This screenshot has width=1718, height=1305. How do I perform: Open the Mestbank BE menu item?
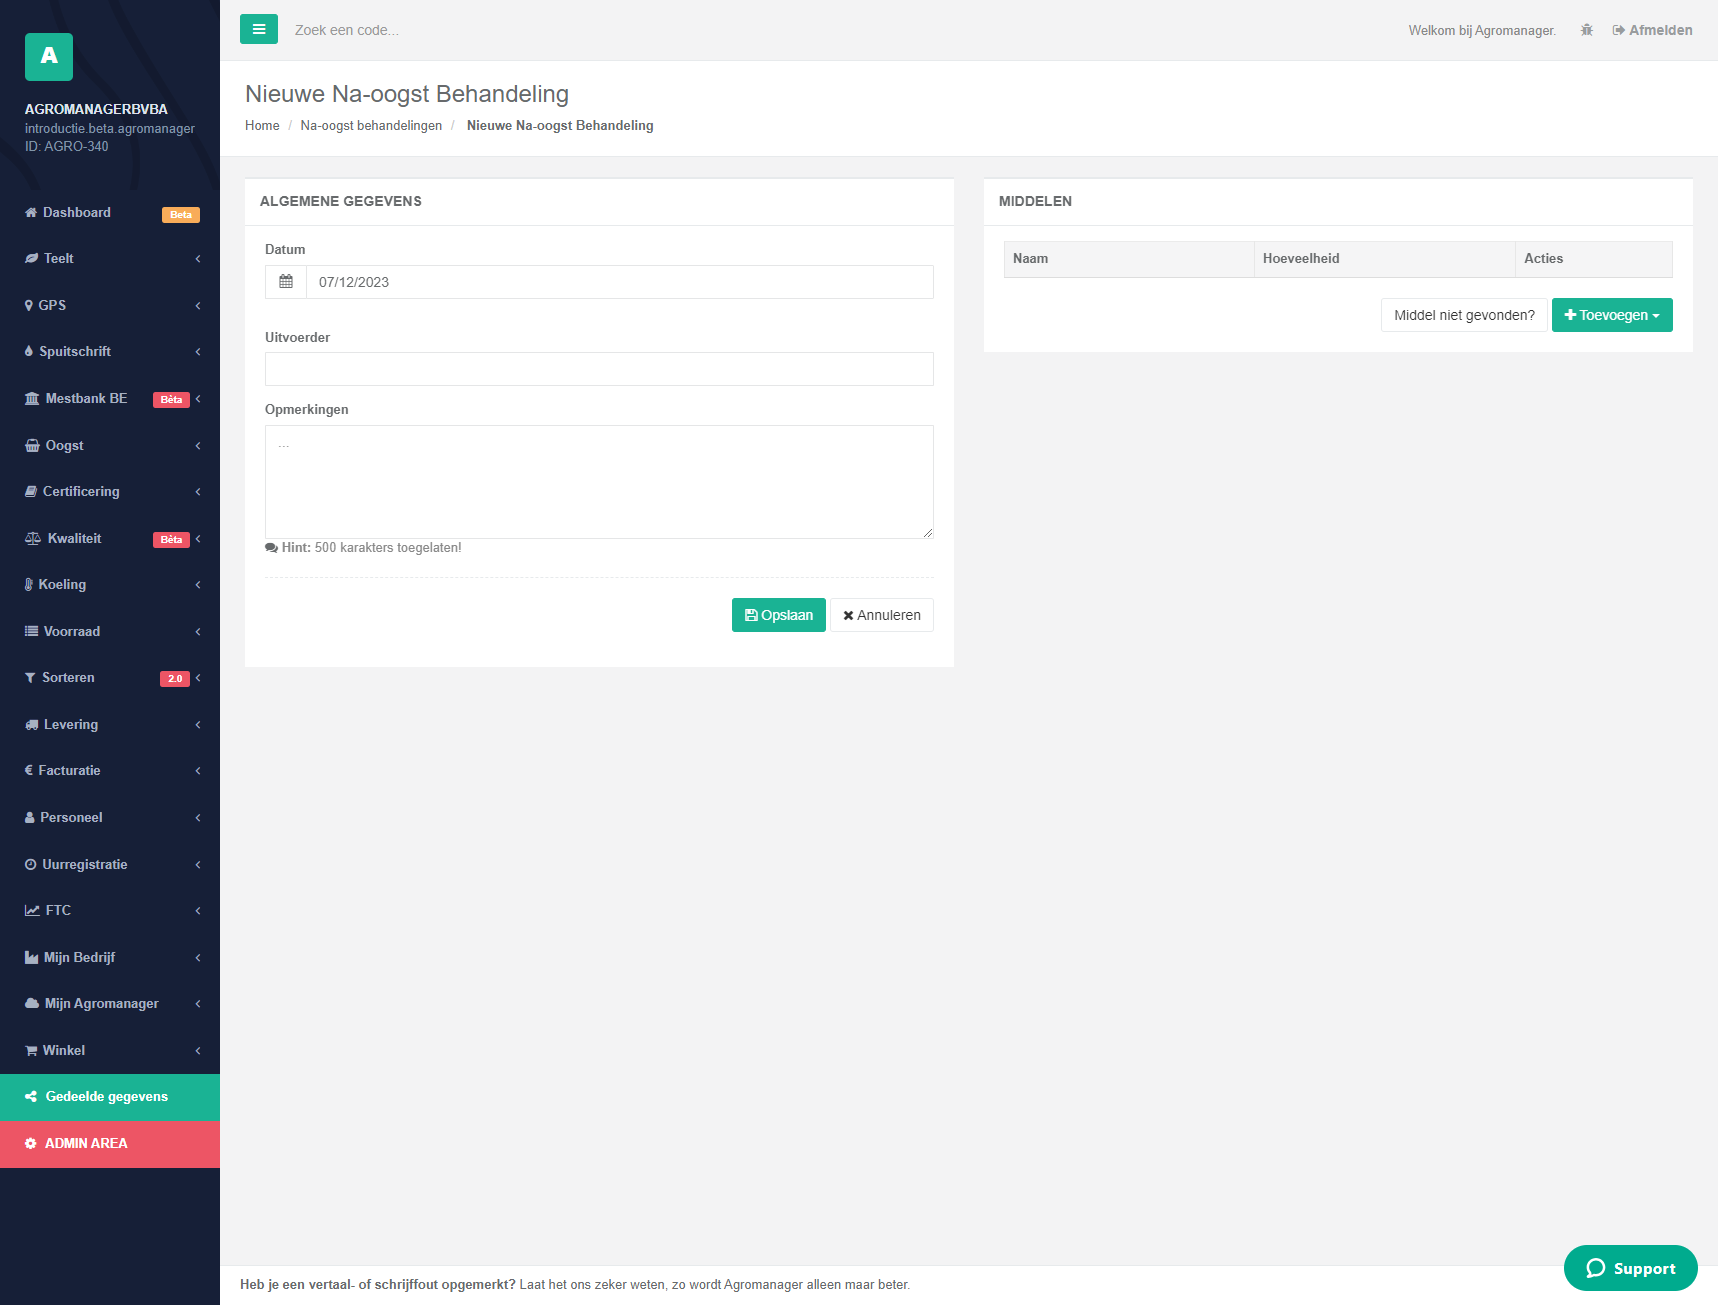110,398
